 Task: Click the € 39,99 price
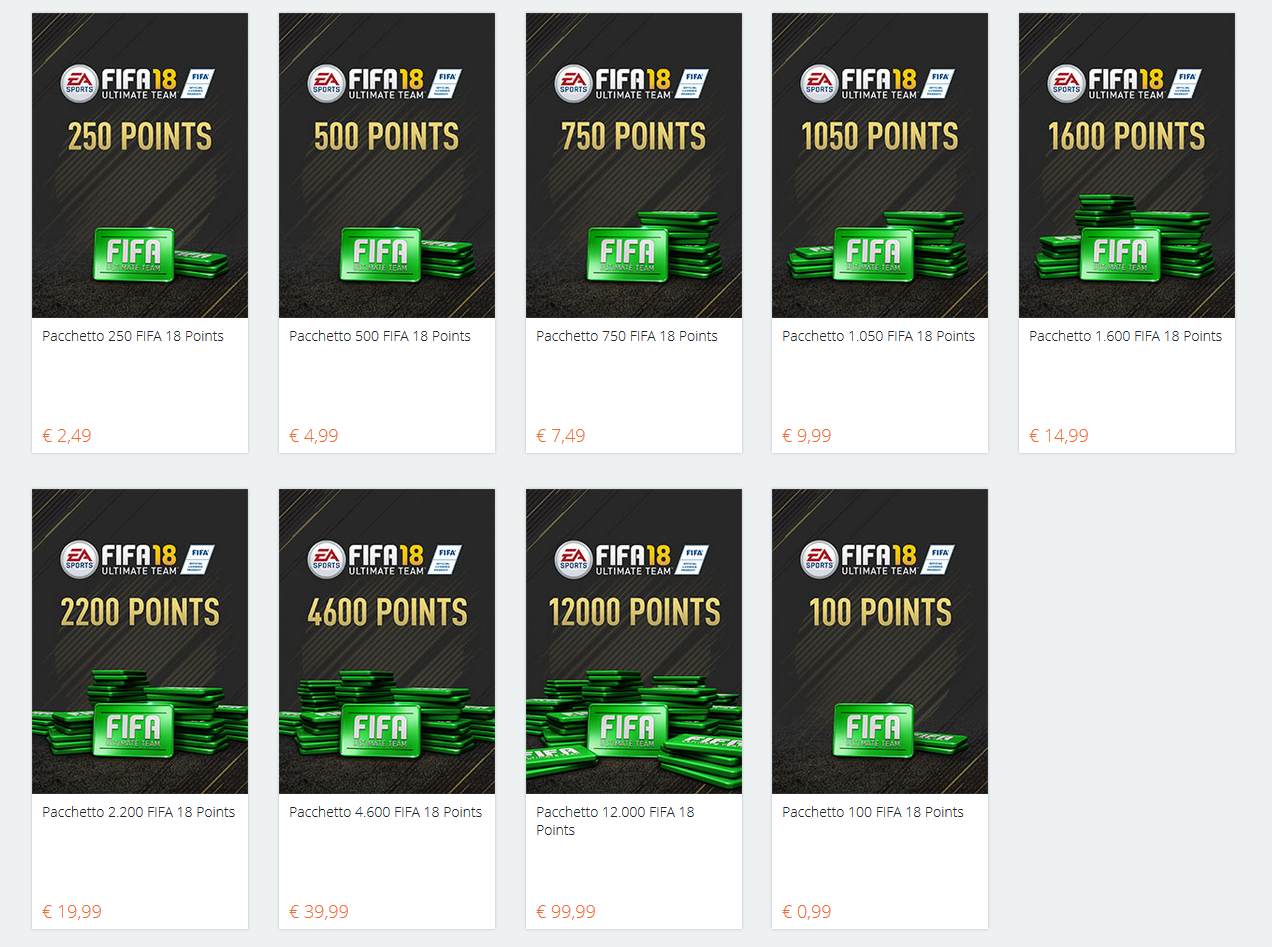319,912
